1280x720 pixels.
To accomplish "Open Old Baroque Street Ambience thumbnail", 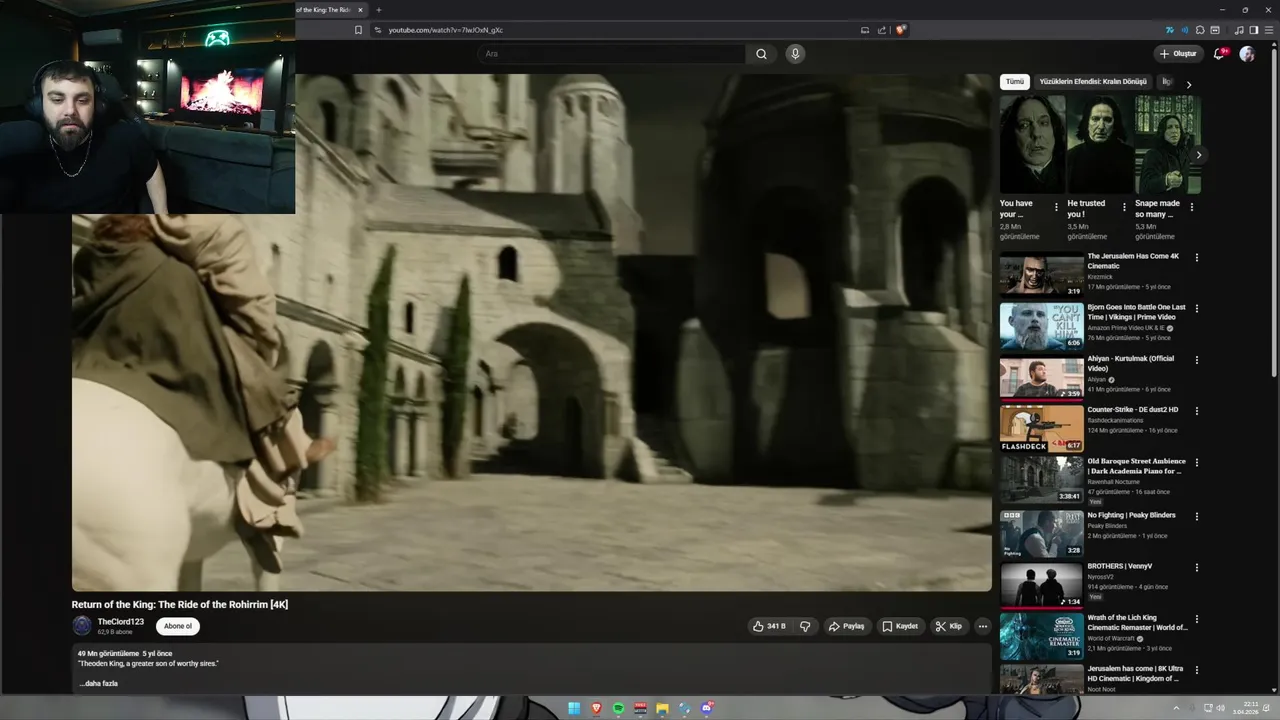I will click(x=1041, y=480).
